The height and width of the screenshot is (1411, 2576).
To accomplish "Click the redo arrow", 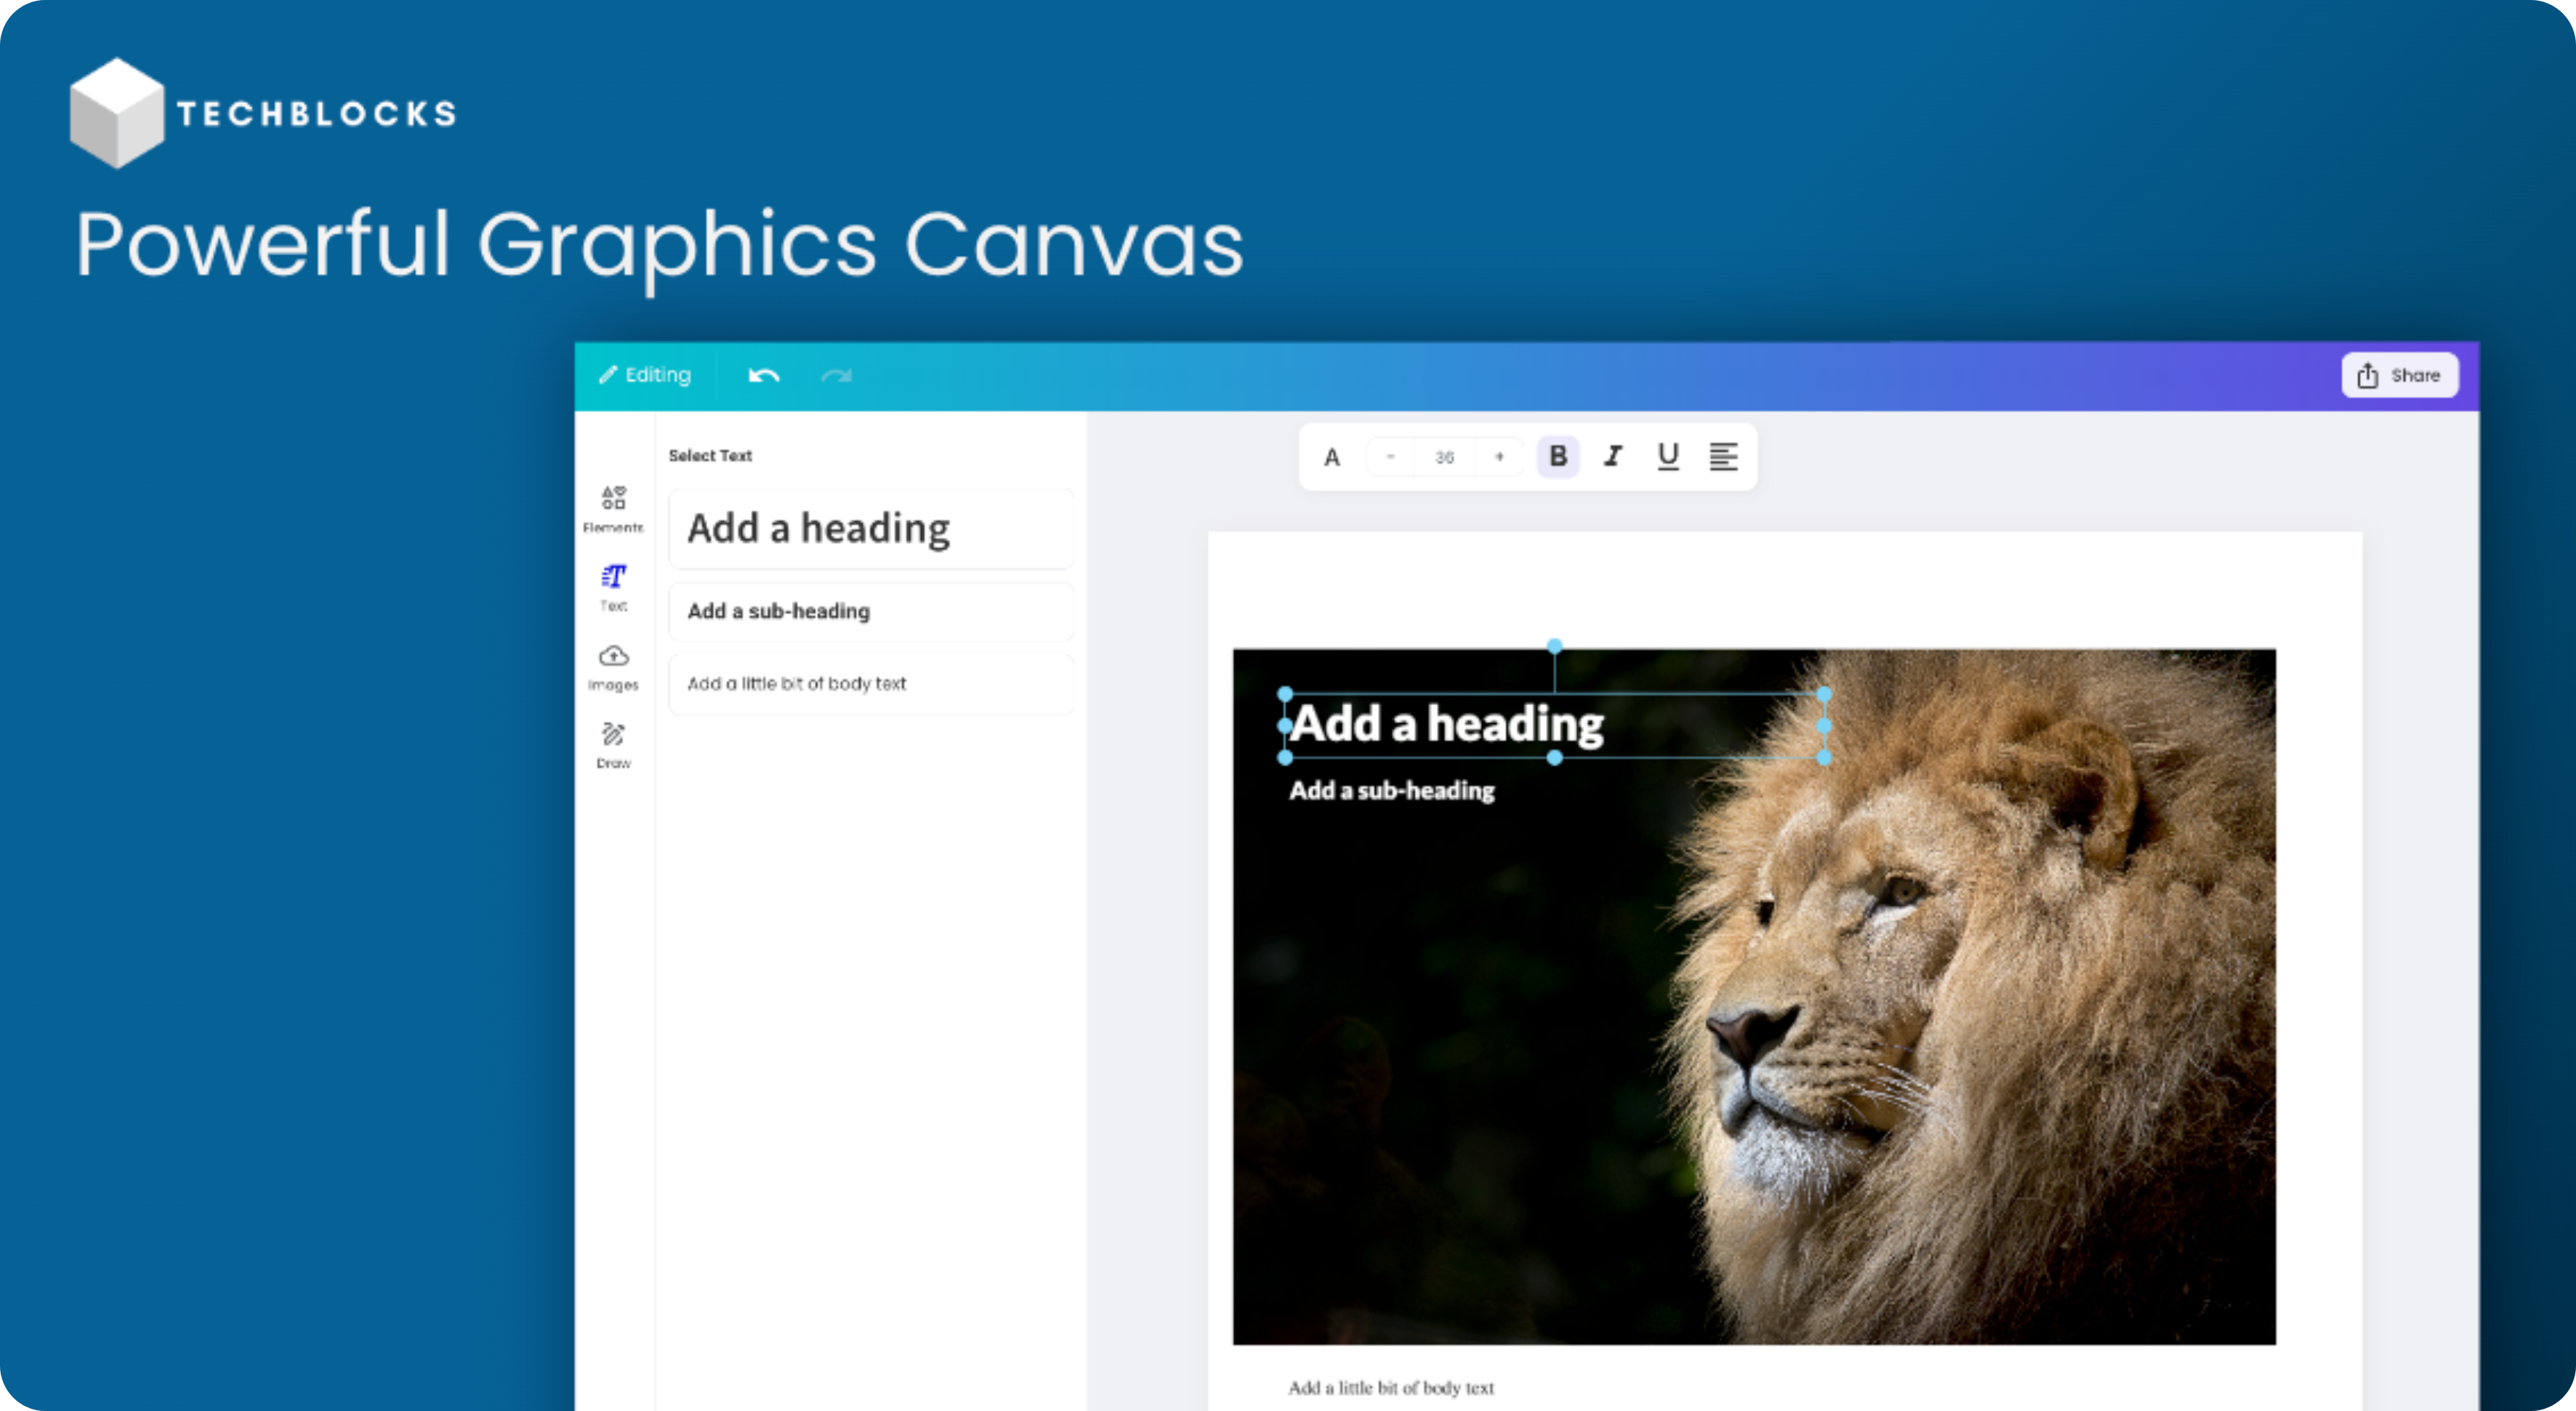I will pos(837,375).
